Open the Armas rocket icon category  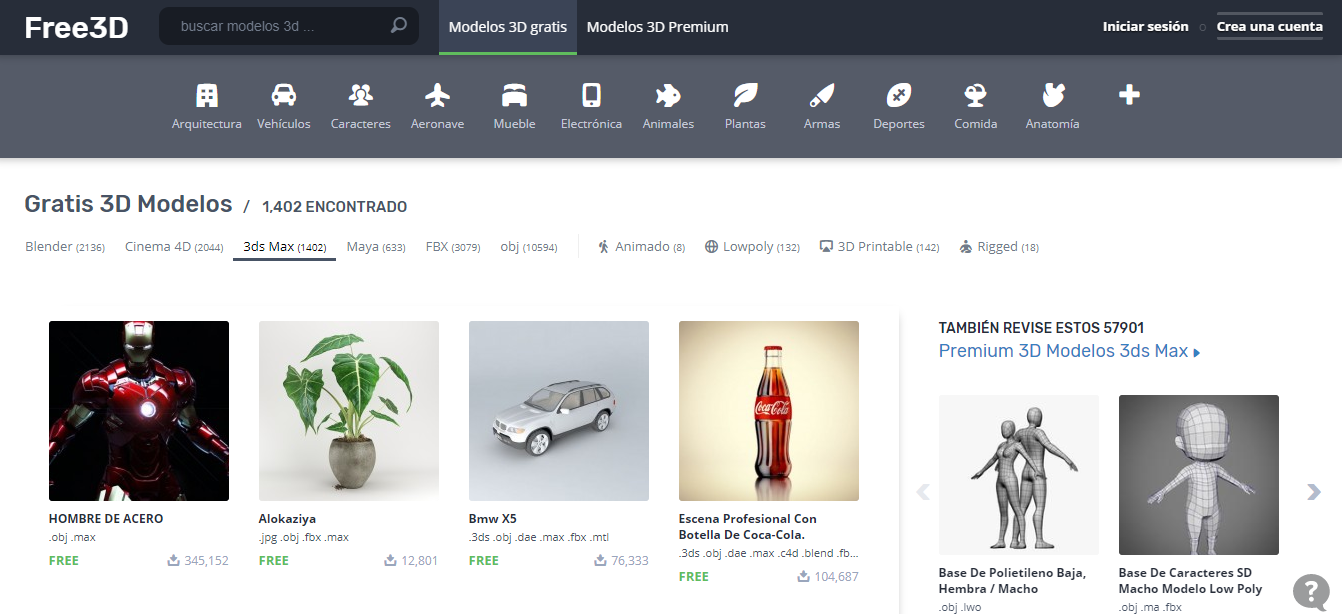822,107
